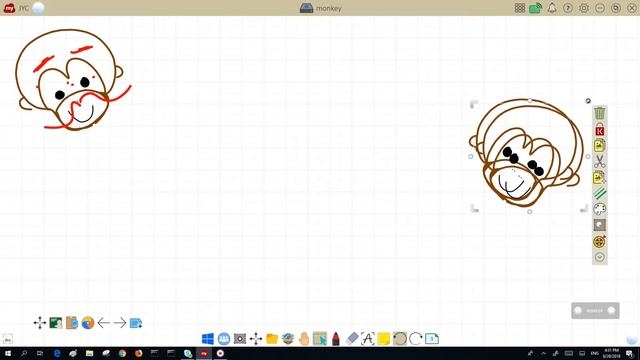
Task: Change line thickness with green stripes icon
Action: point(599,193)
